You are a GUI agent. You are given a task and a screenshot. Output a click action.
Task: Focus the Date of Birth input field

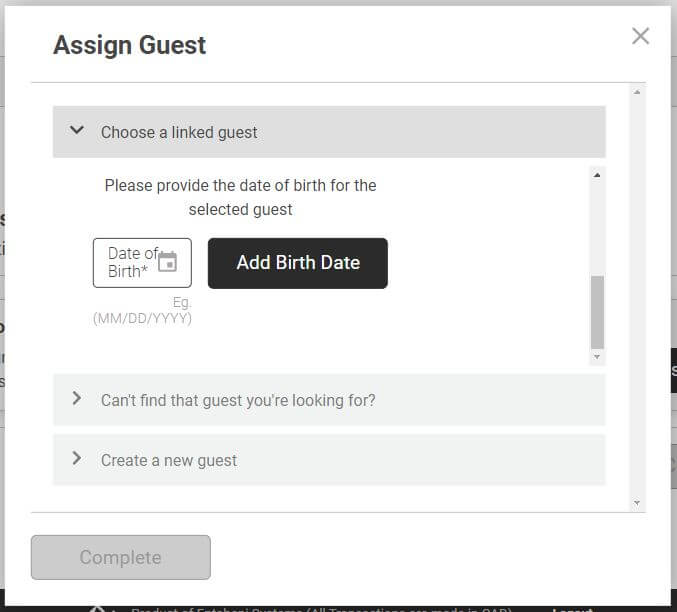coord(142,263)
